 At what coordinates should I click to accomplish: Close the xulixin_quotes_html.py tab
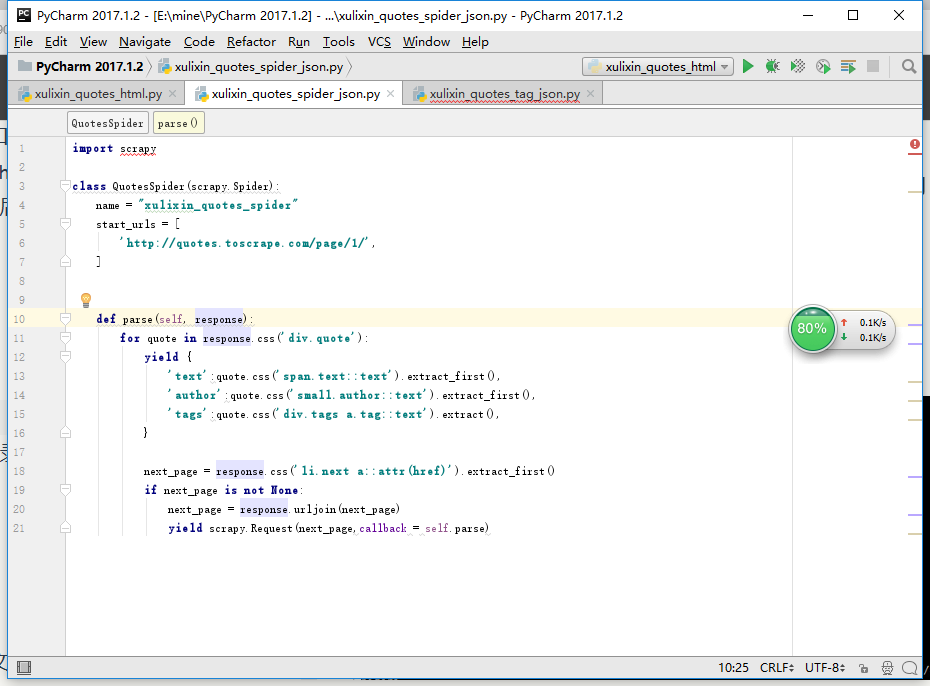173,94
